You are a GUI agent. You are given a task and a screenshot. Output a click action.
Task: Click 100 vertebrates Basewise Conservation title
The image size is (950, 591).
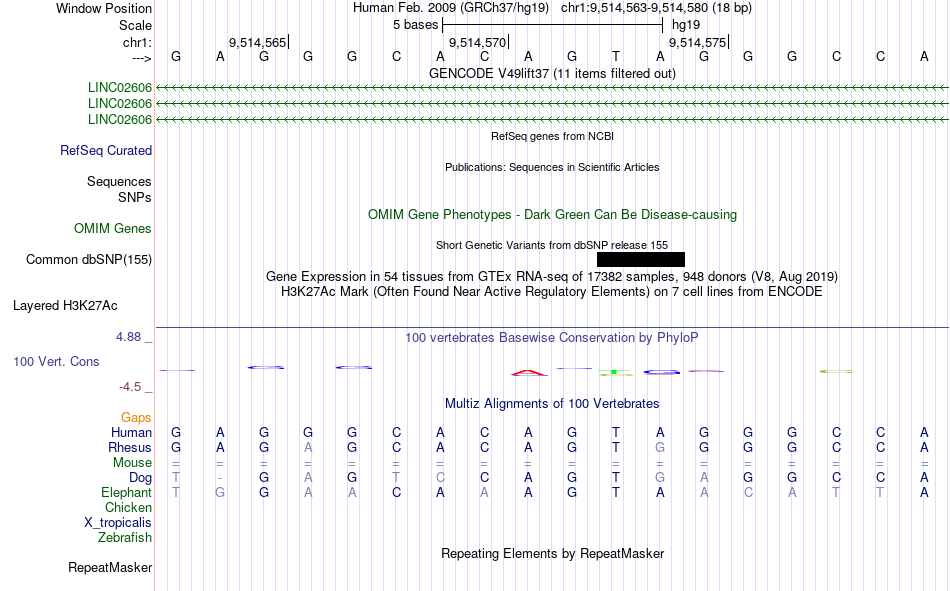coord(552,338)
